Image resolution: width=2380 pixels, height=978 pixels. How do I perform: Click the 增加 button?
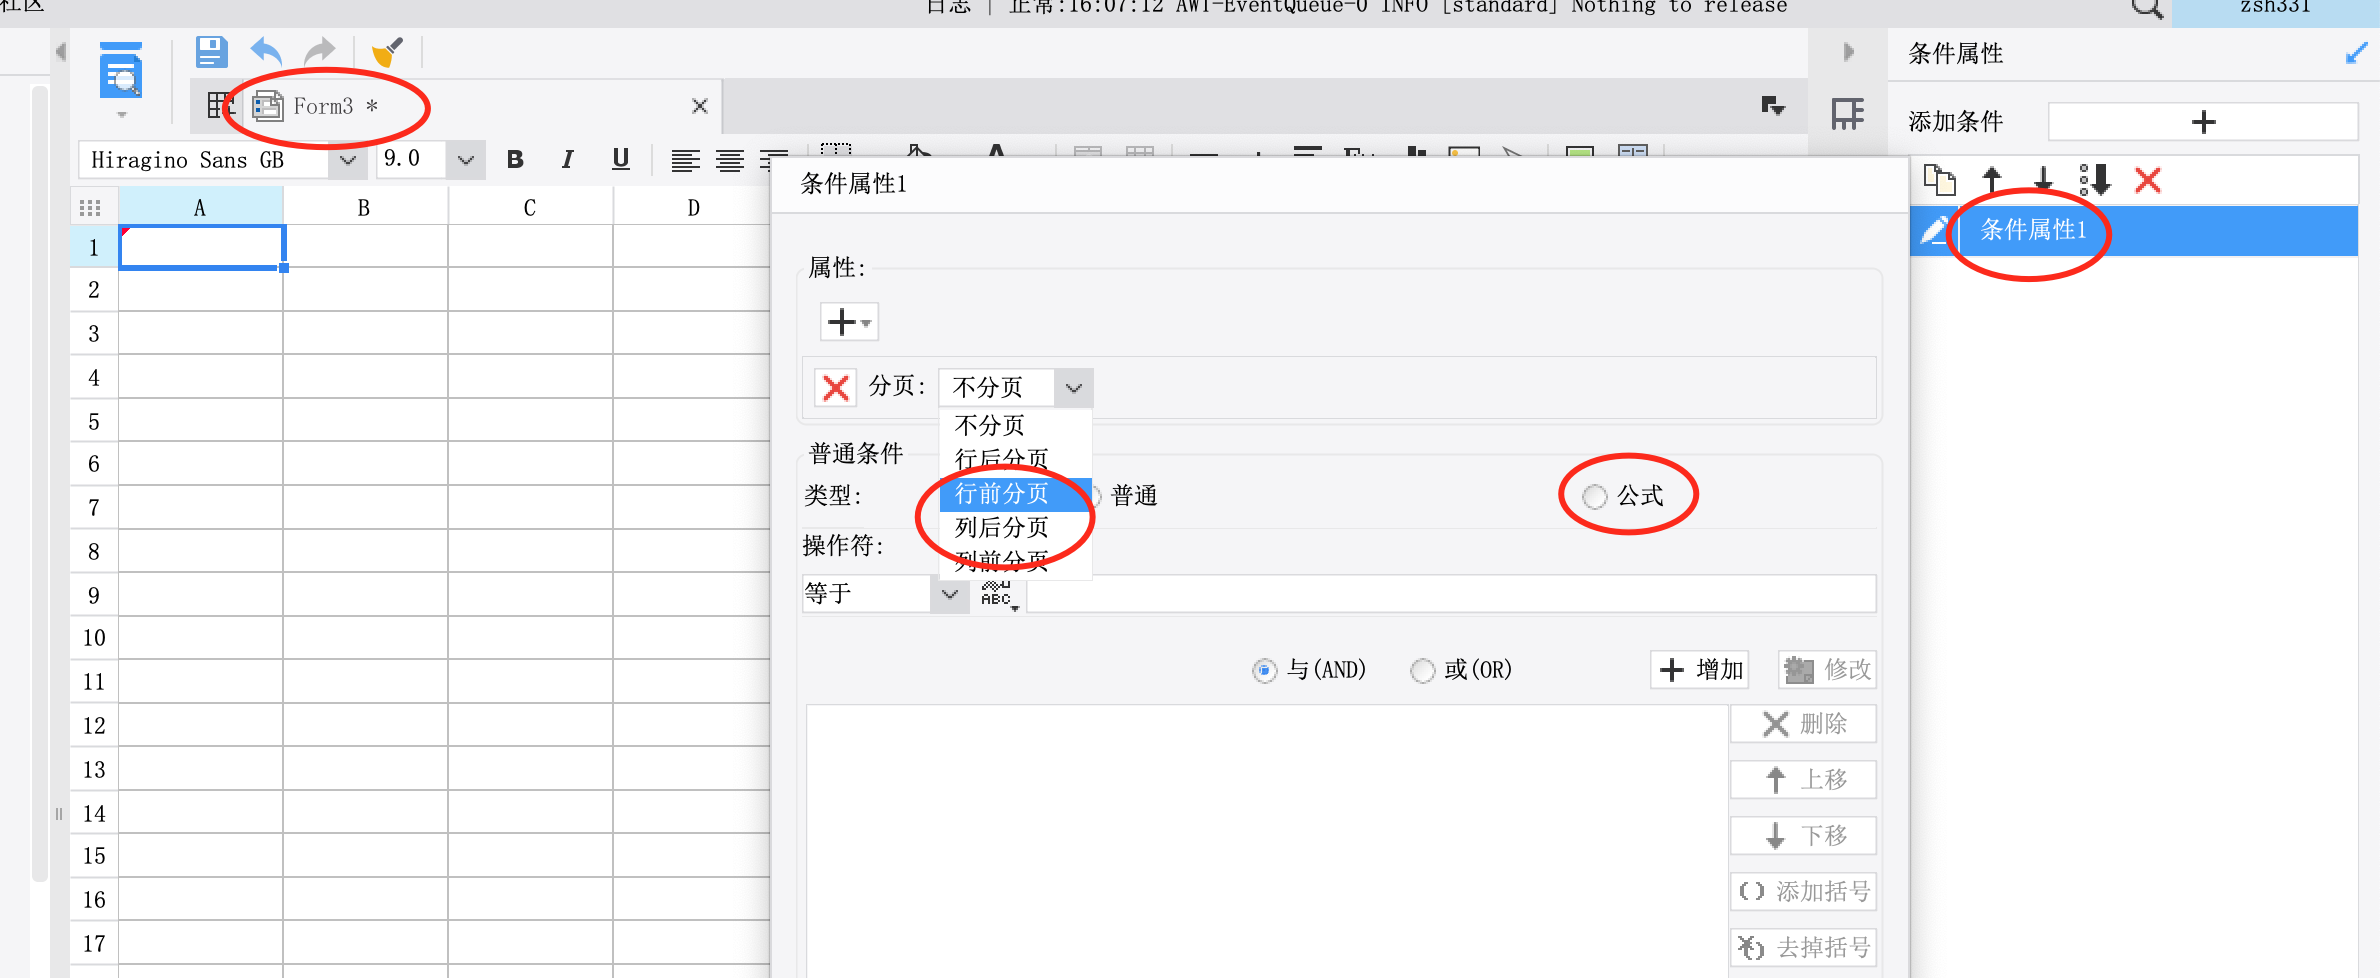click(x=1701, y=669)
